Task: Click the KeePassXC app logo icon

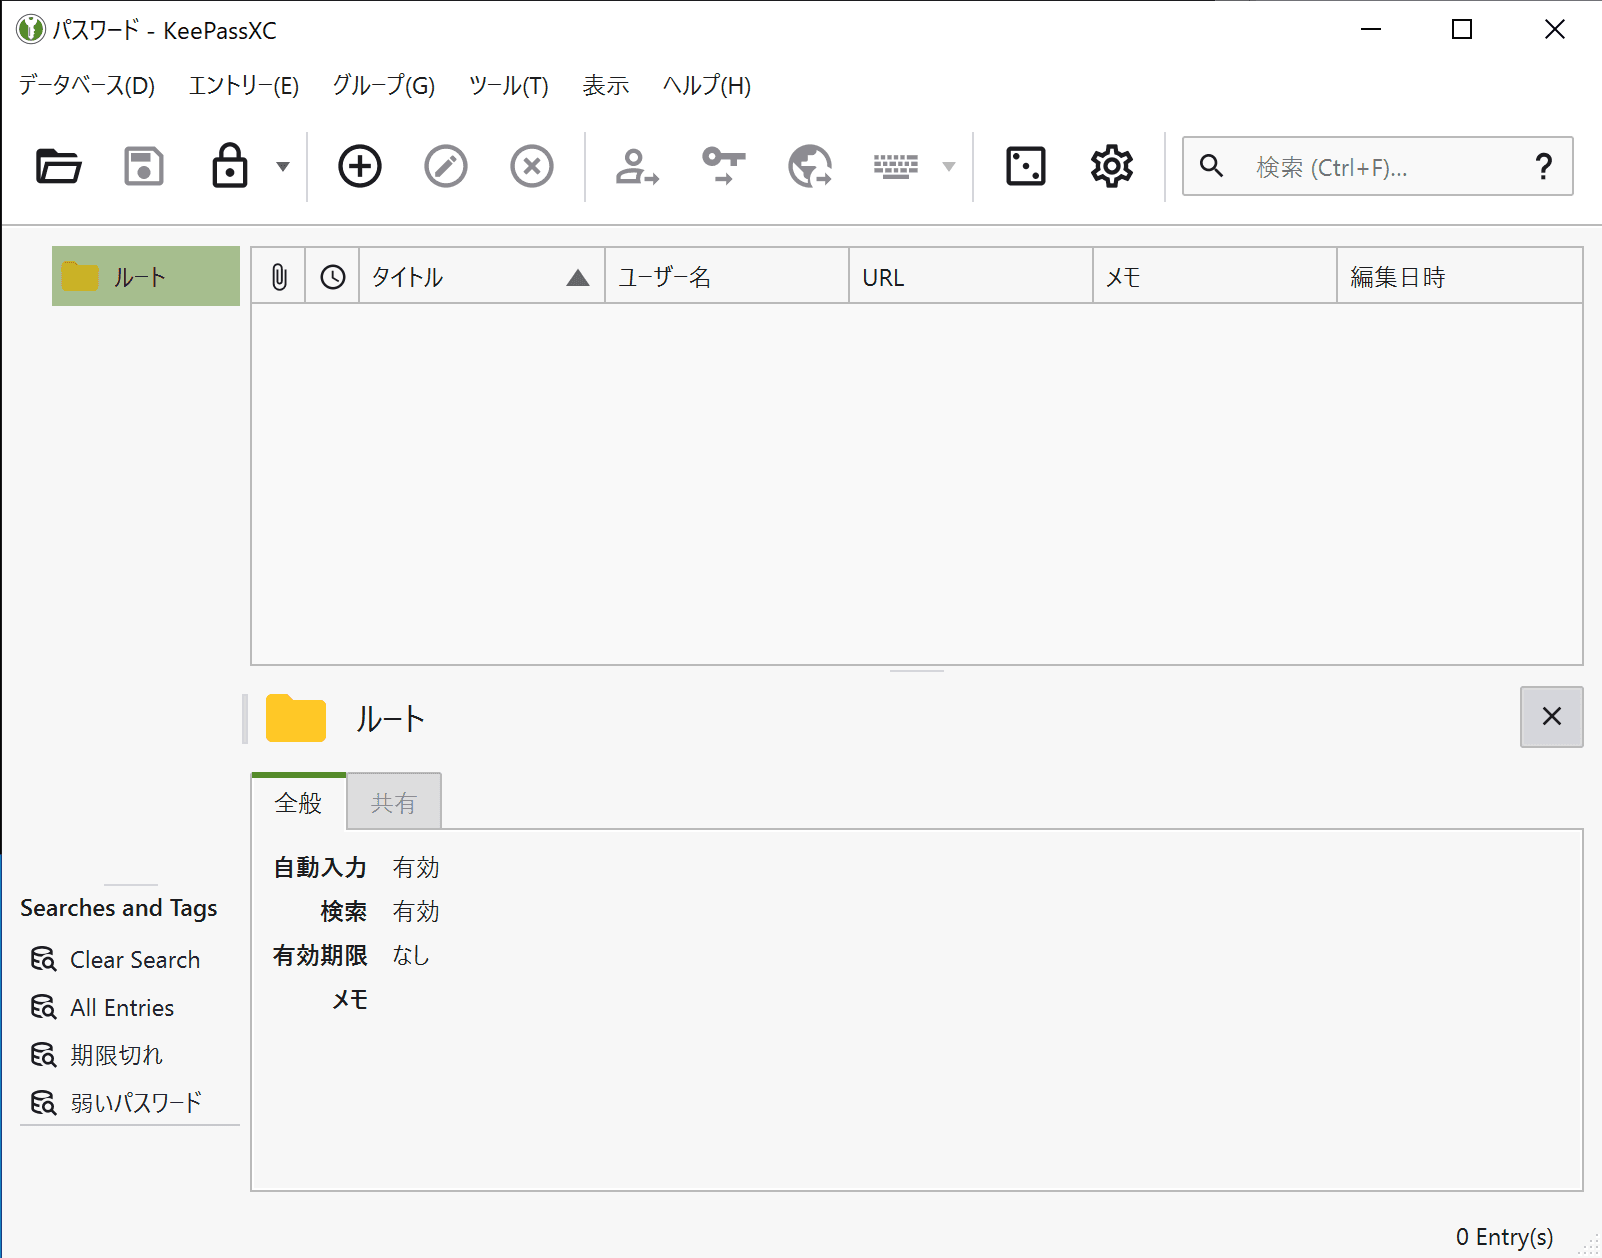Action: pyautogui.click(x=31, y=29)
